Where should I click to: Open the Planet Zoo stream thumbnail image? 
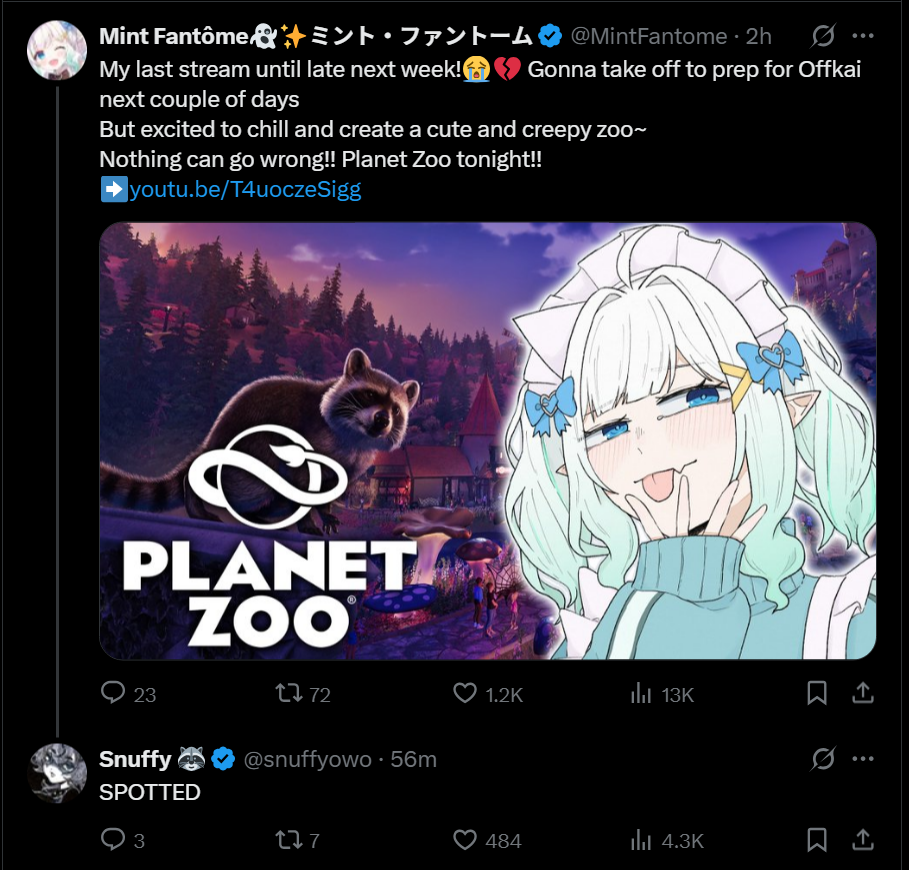(x=487, y=440)
